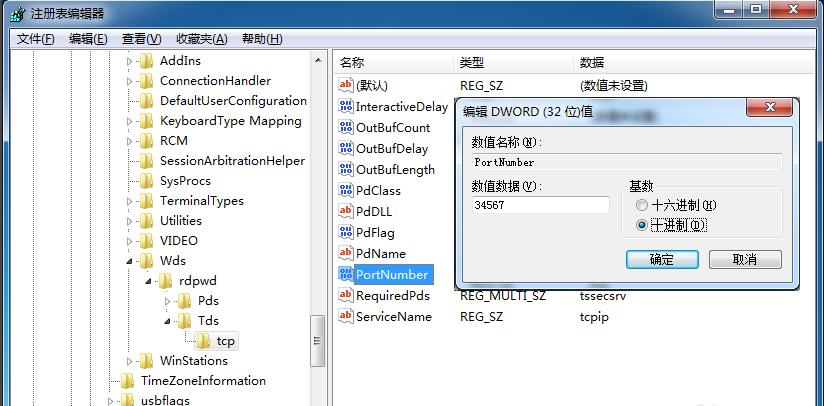The width and height of the screenshot is (824, 406).
Task: Click the TimeZoneInformation folder icon
Action: [x=128, y=380]
